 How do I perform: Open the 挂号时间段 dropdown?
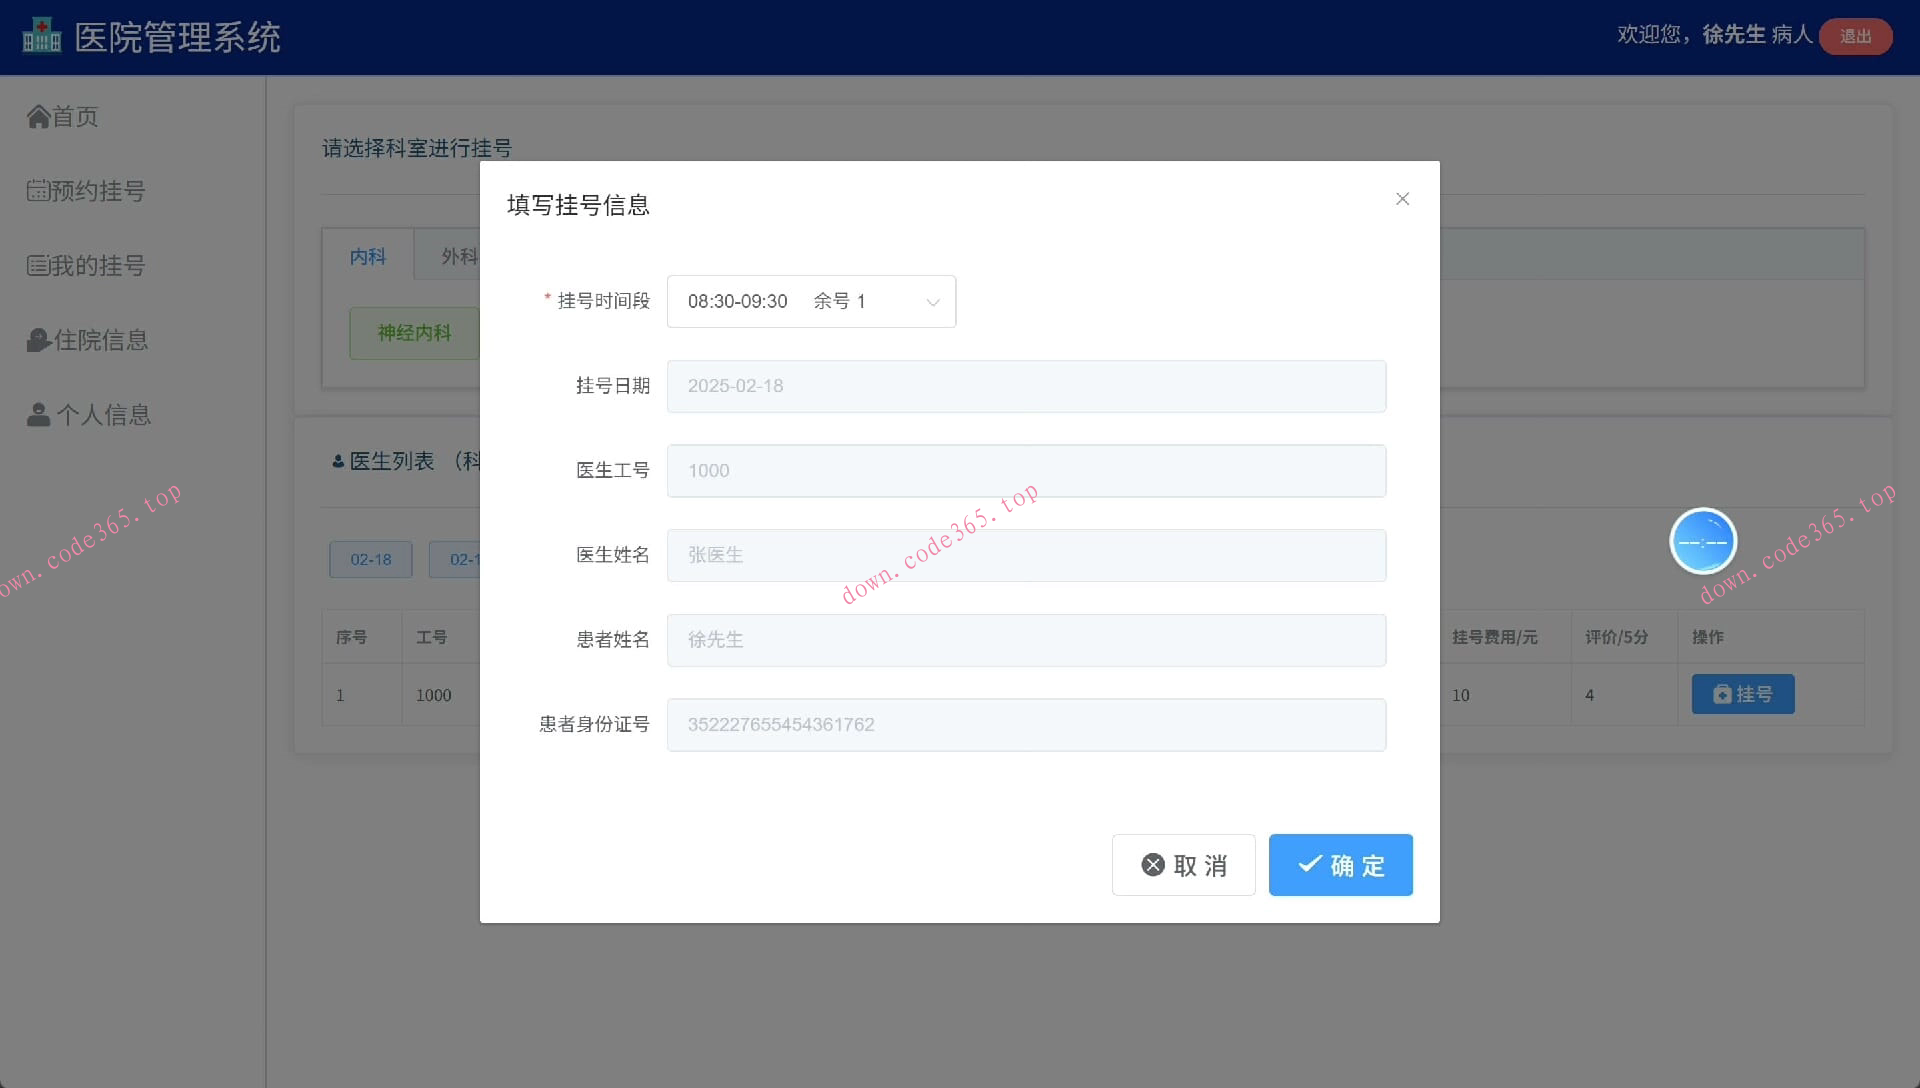810,301
